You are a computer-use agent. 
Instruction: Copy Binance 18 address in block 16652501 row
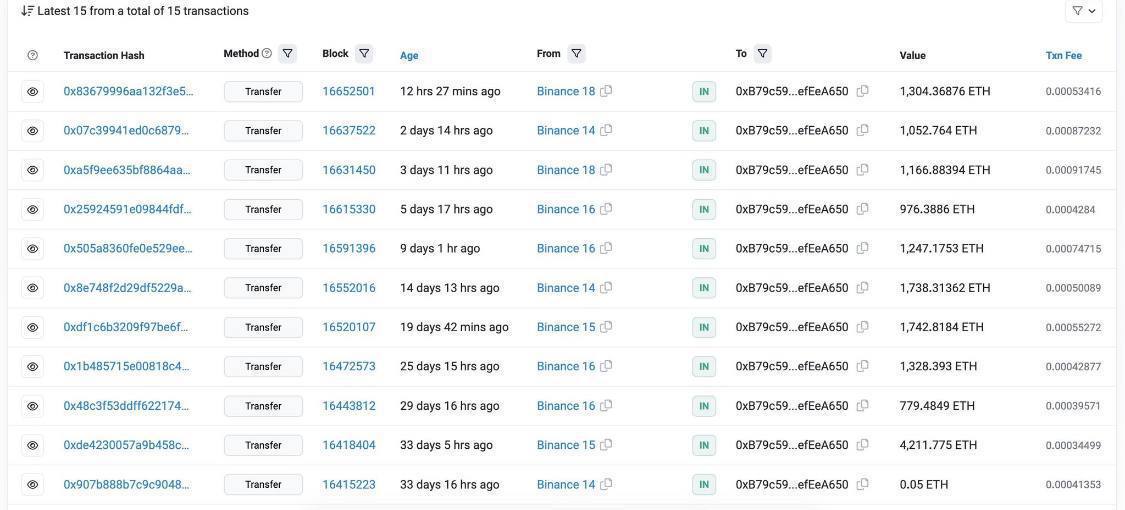[x=606, y=91]
